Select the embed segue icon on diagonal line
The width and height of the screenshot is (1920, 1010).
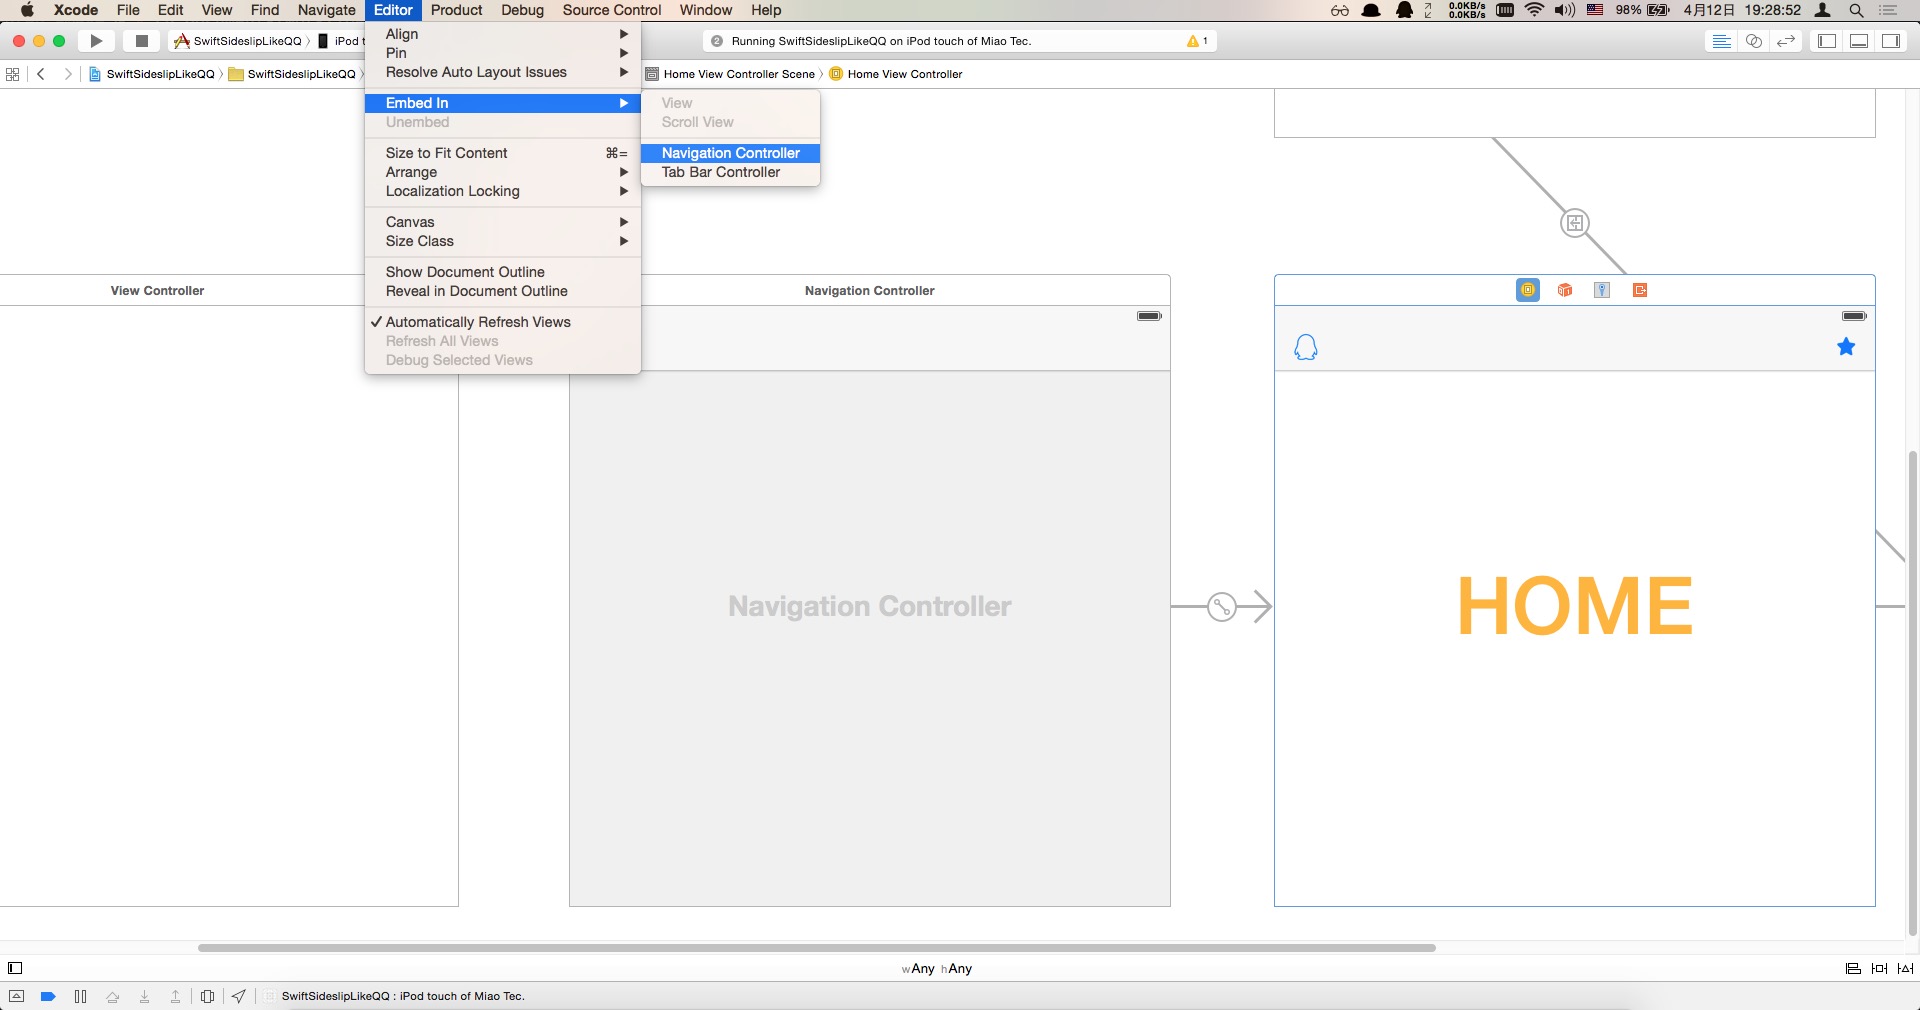point(1575,223)
